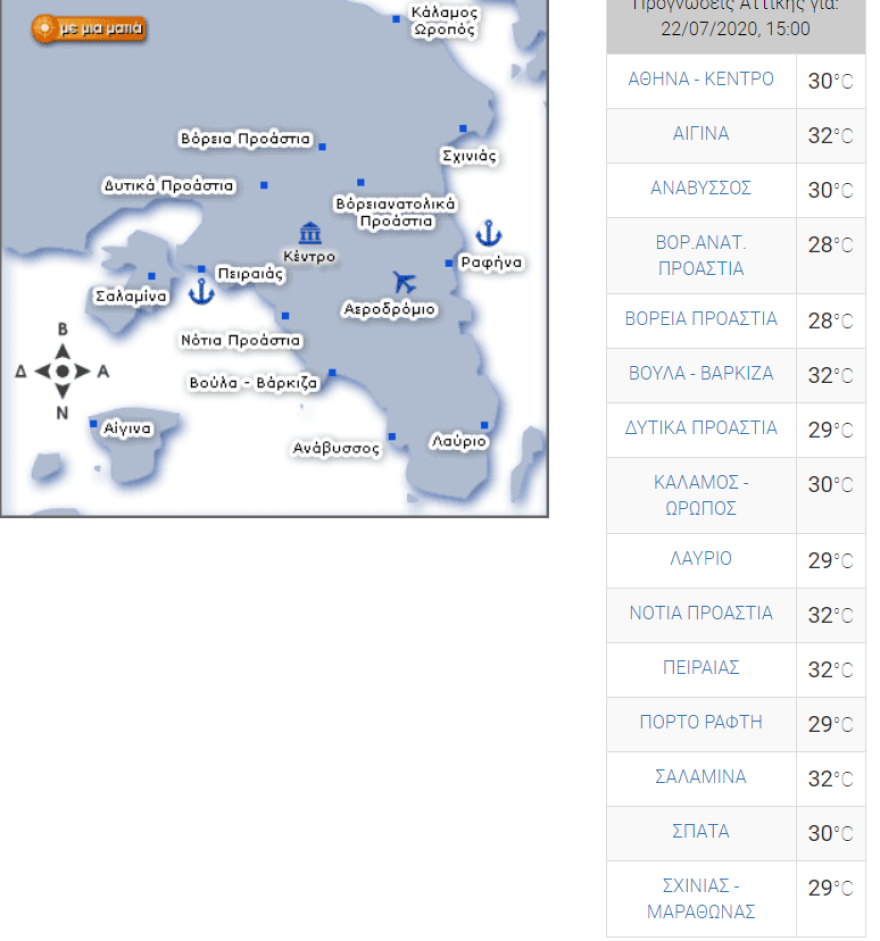
Task: Click the Κάλαμος Ωρωπός map label
Action: 445,21
